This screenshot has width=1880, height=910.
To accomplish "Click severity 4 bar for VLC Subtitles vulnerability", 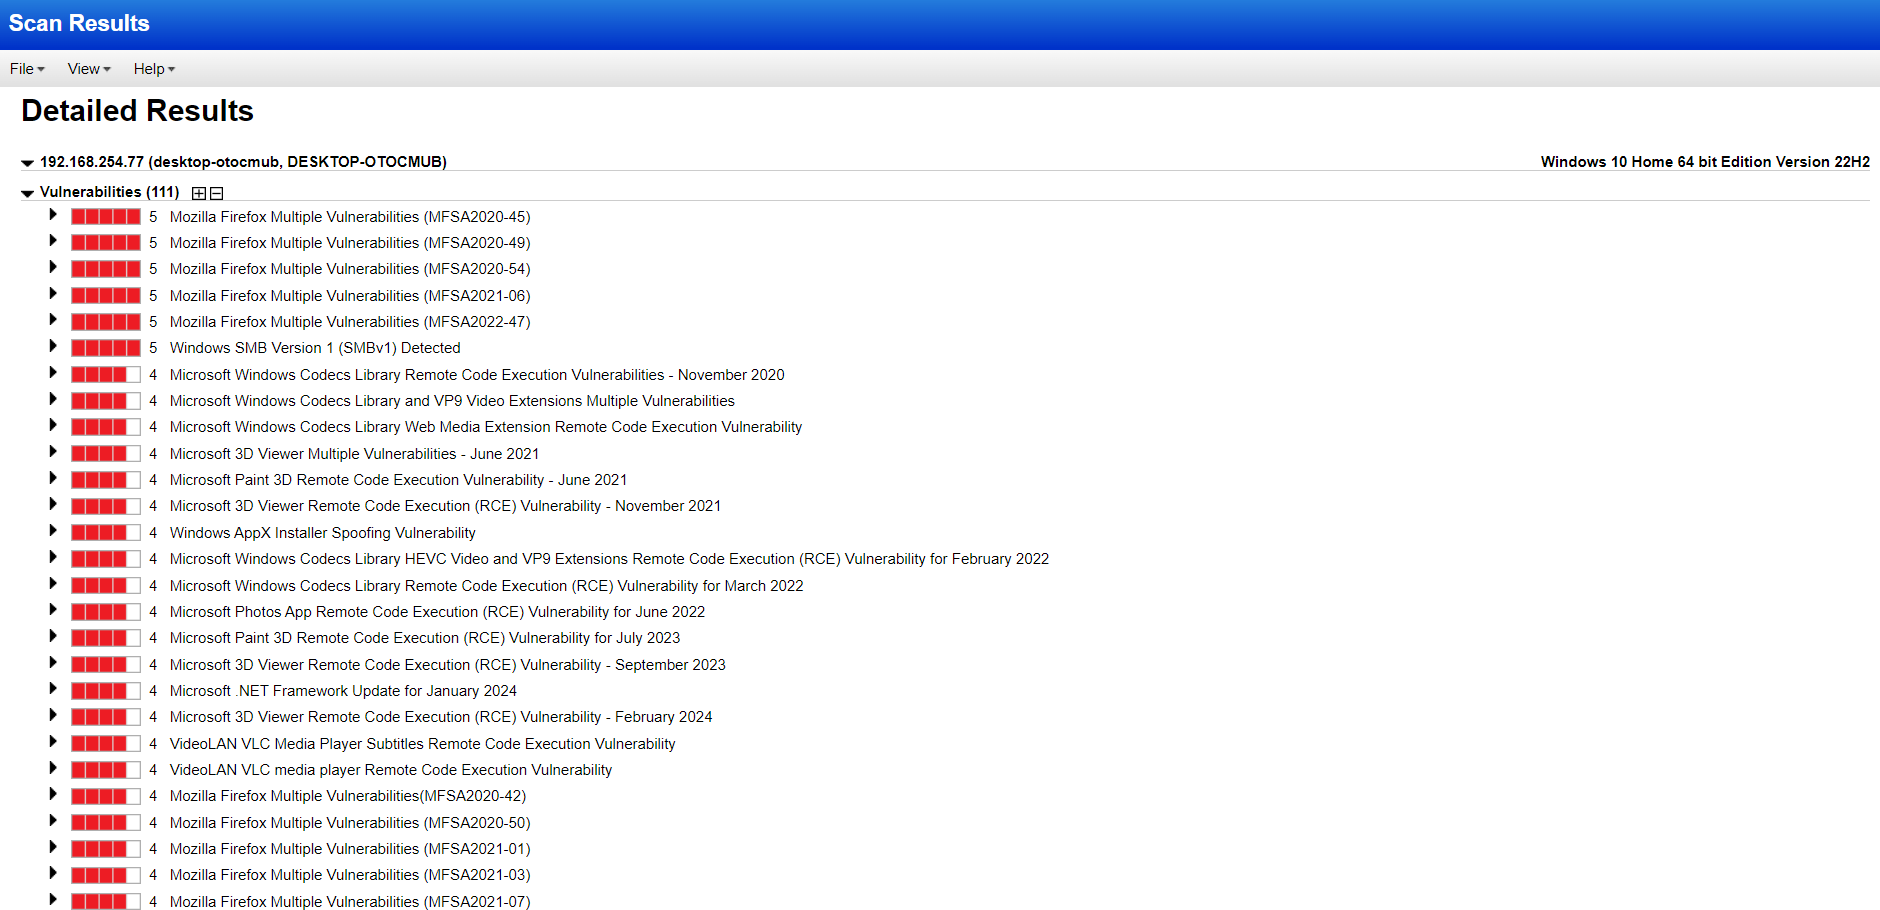I will tap(106, 744).
